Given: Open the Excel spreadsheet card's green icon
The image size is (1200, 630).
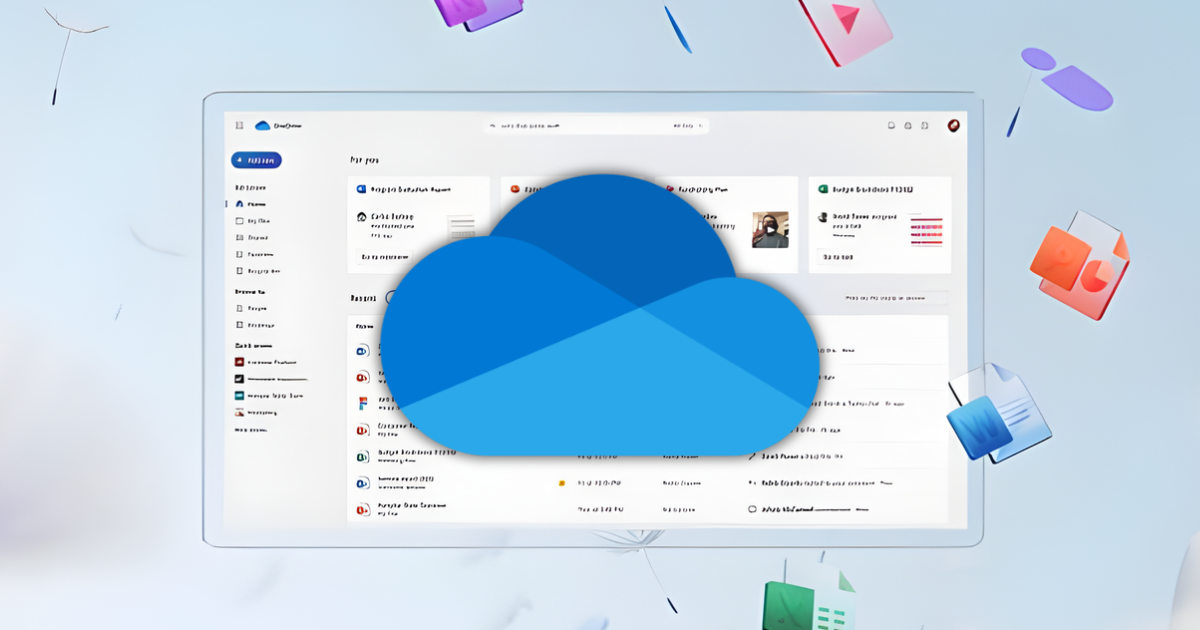Looking at the screenshot, I should tap(823, 188).
